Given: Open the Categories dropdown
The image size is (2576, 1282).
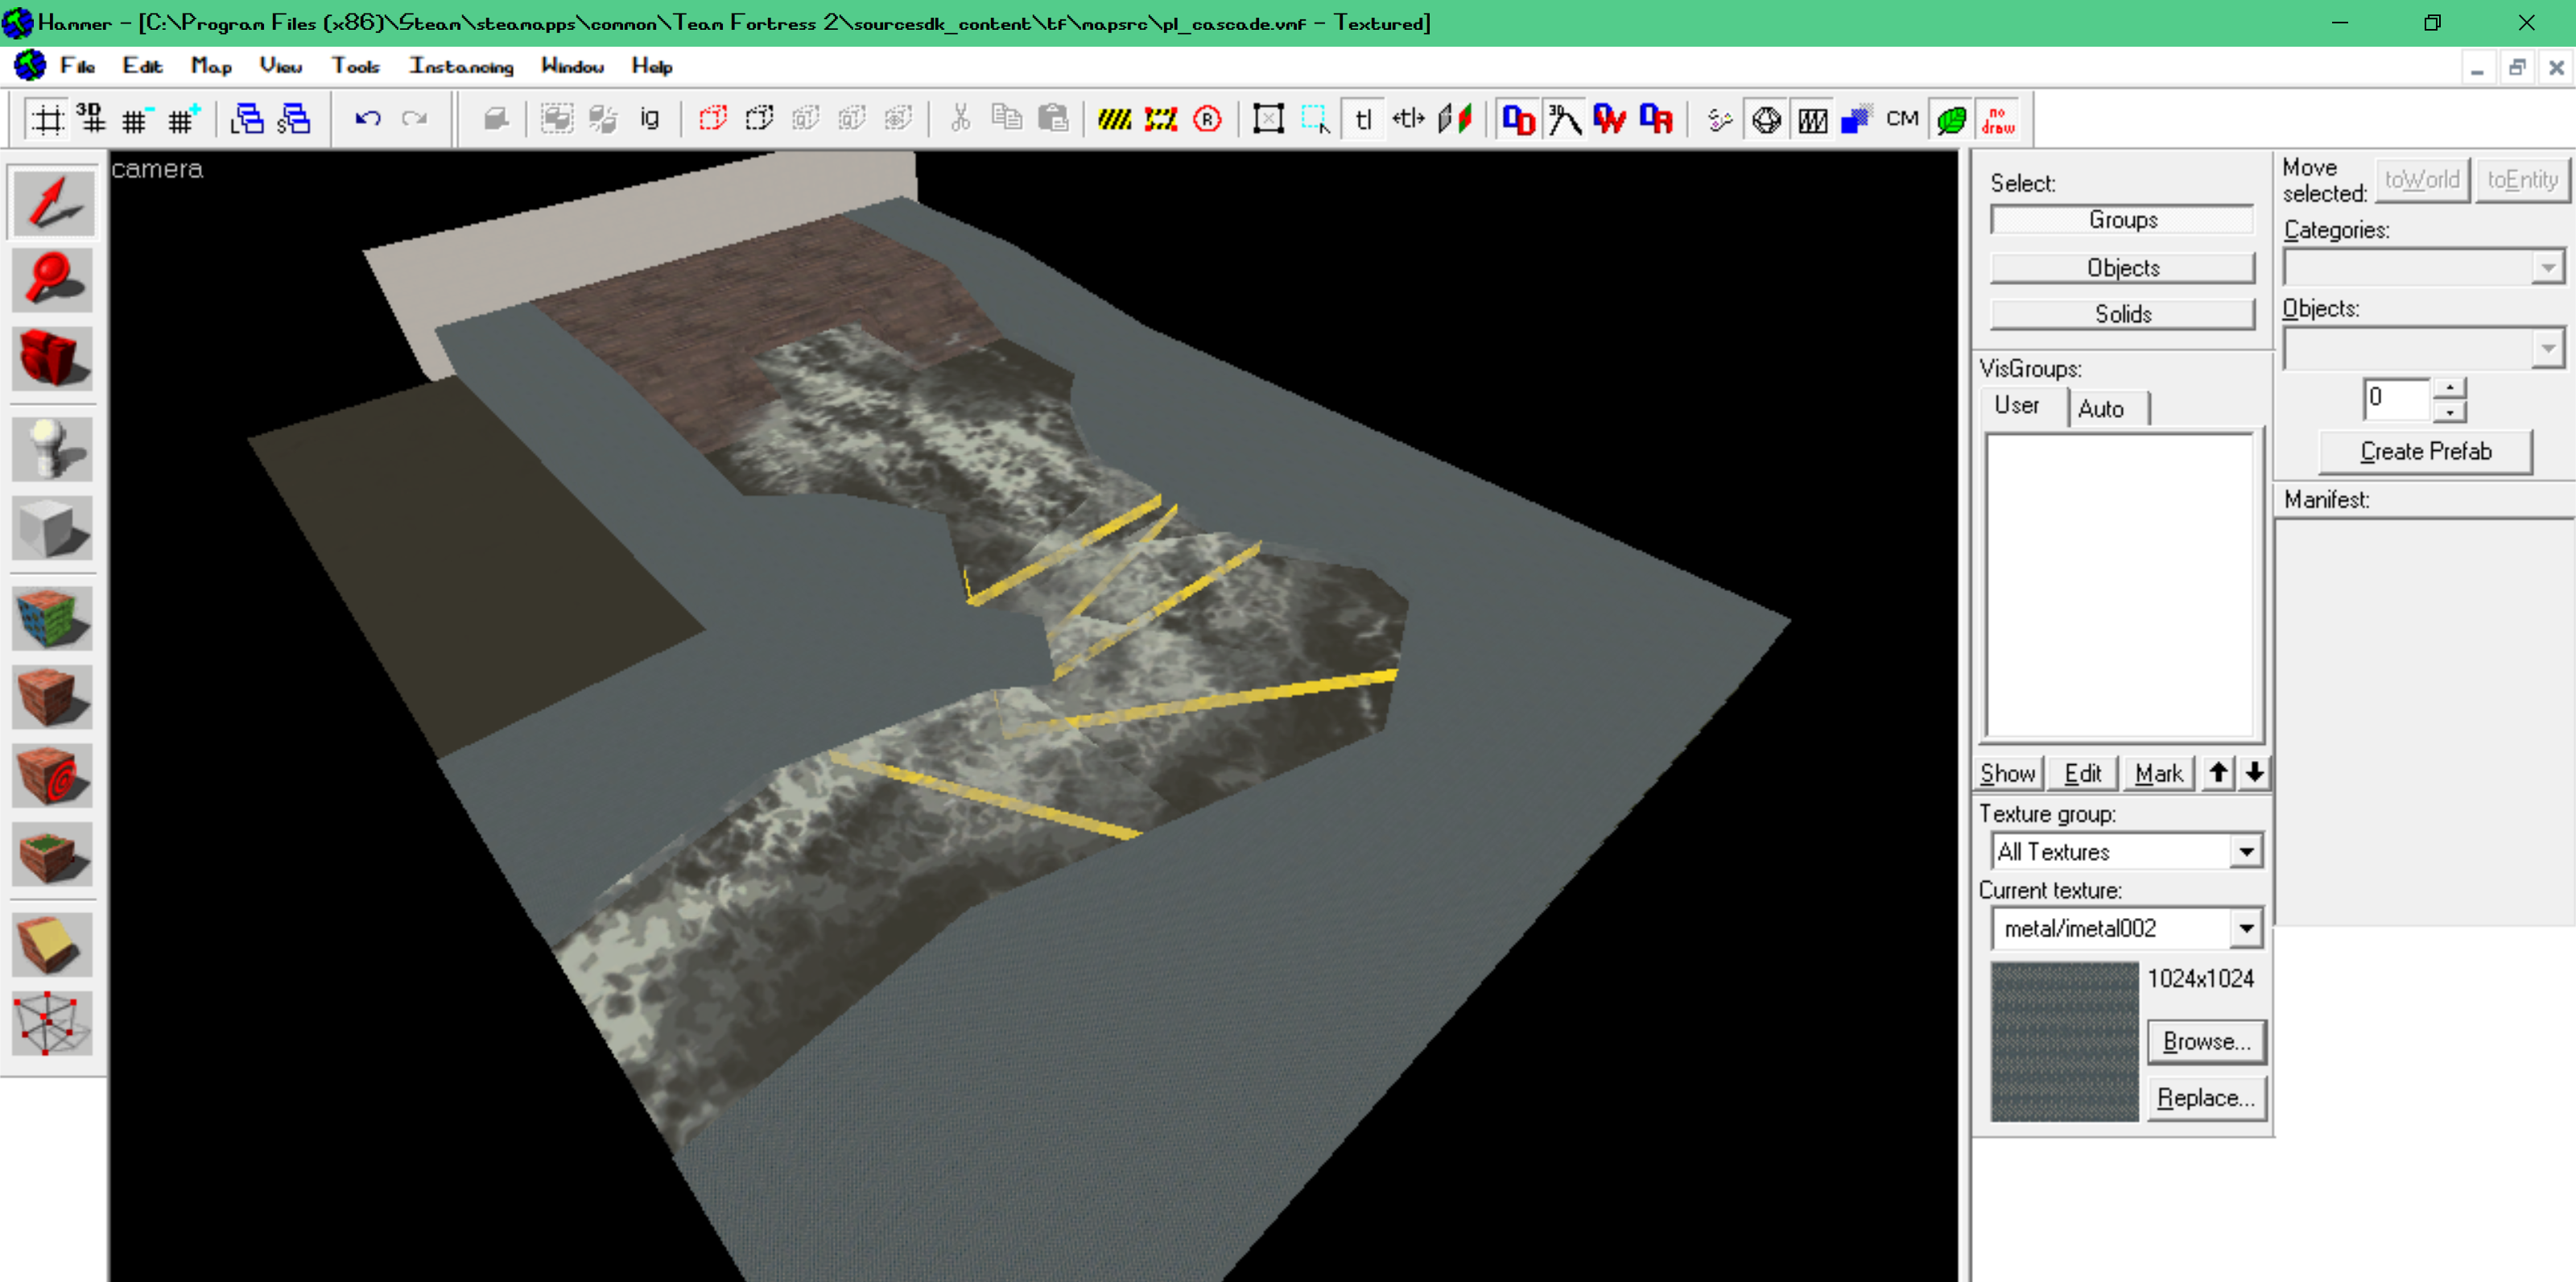Looking at the screenshot, I should 2548,268.
